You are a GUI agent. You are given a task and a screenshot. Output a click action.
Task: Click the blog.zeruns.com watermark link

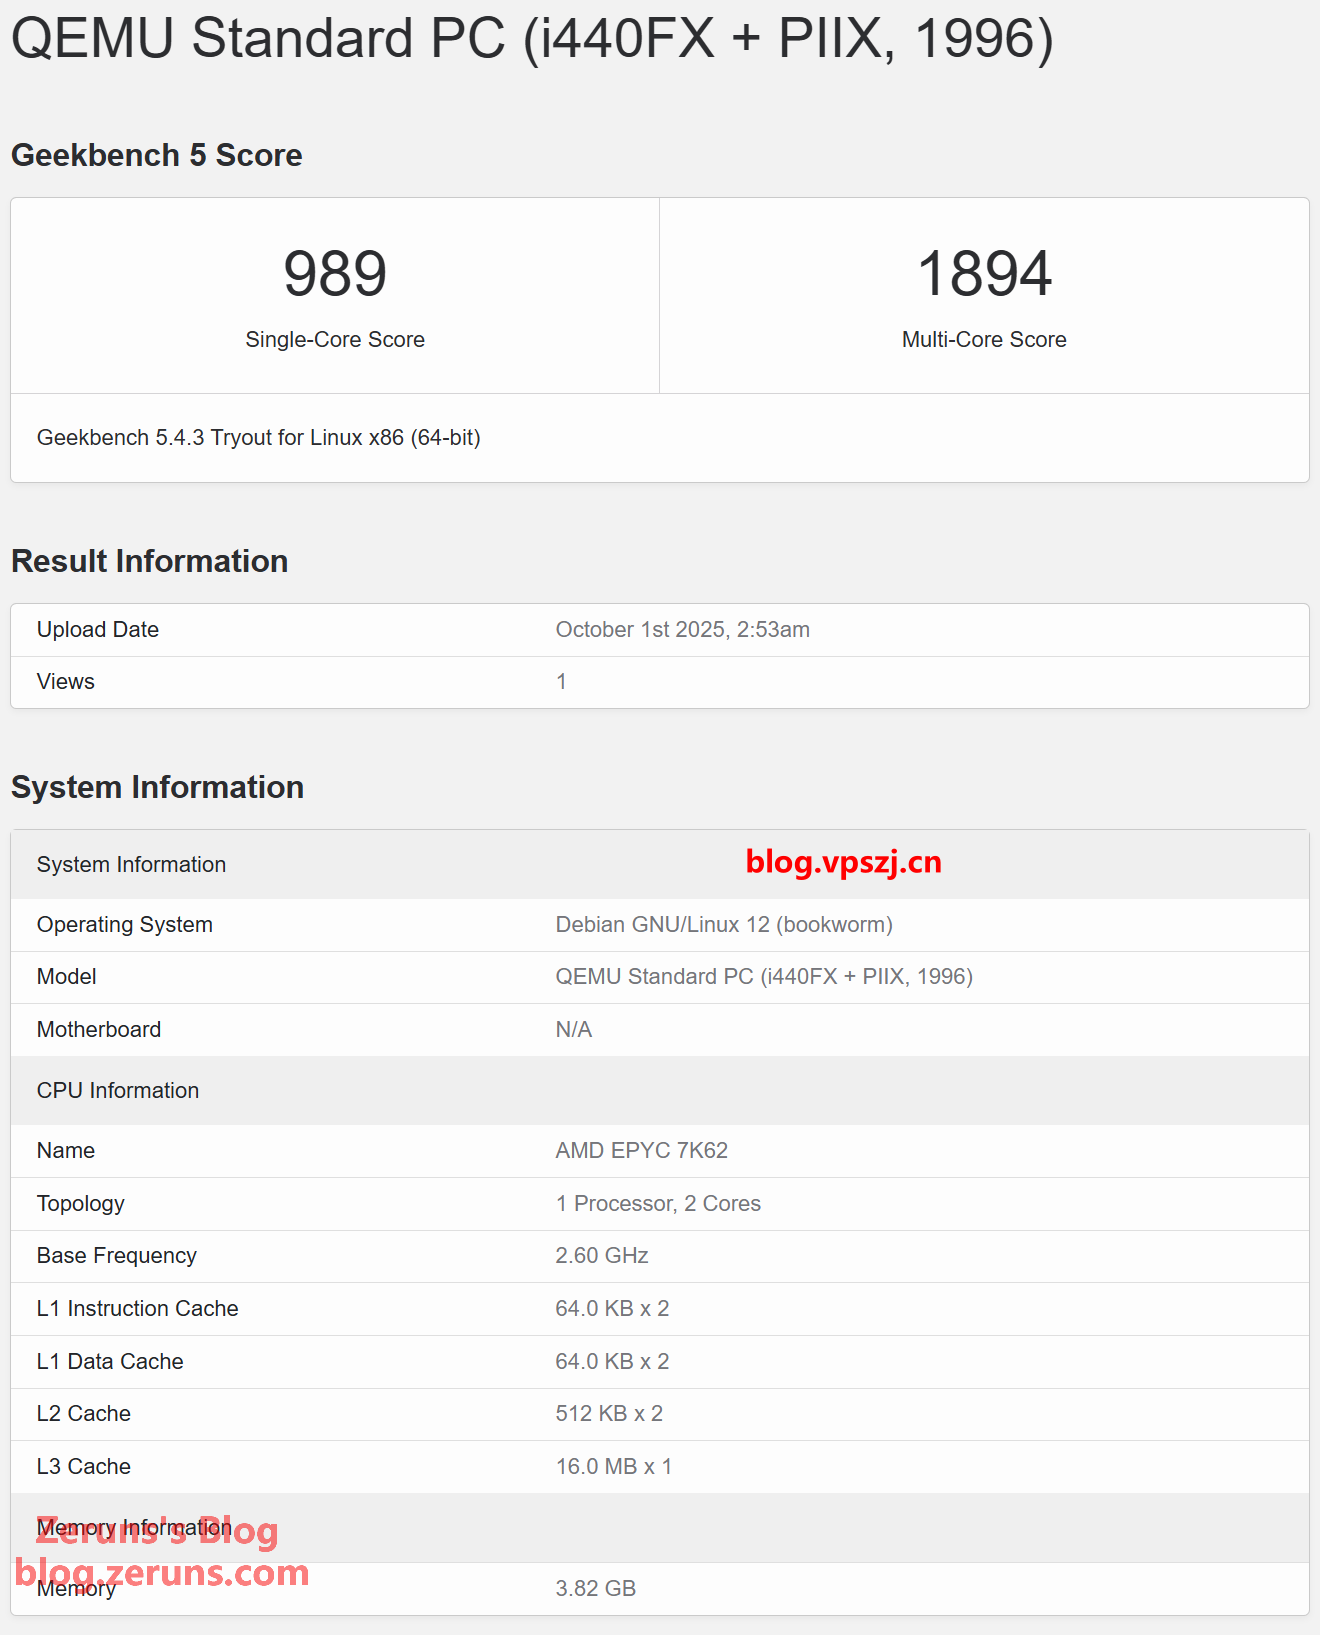tap(163, 1573)
